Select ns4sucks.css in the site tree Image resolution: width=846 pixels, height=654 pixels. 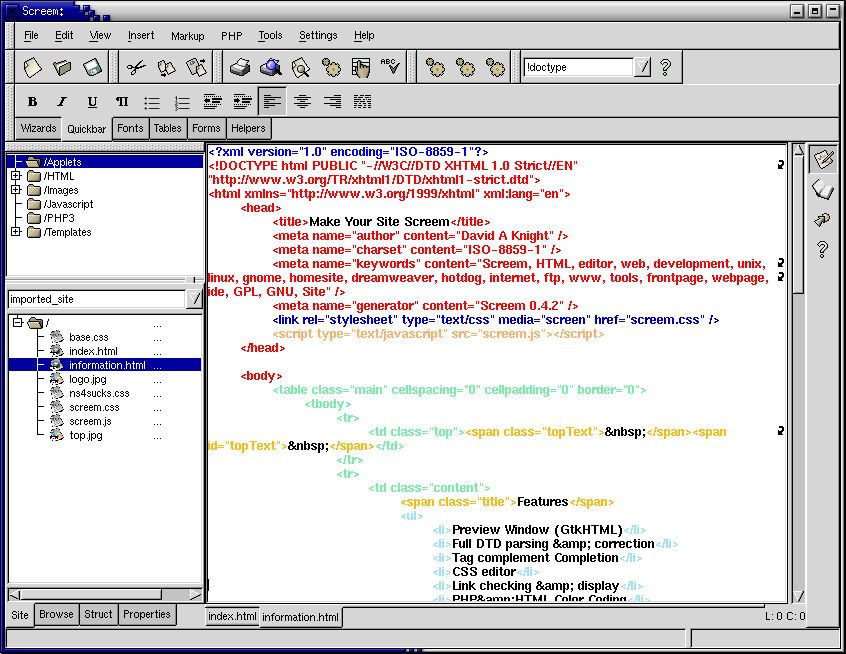pyautogui.click(x=99, y=393)
